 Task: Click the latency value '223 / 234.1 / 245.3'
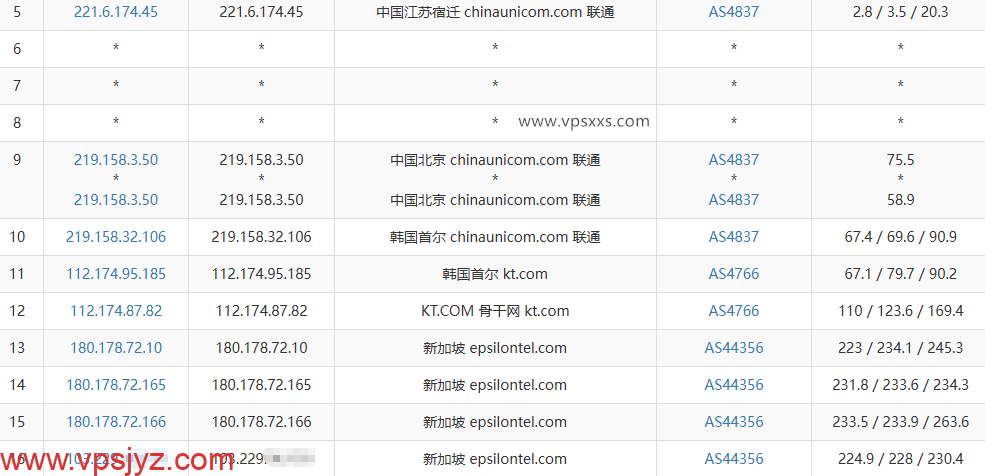[x=900, y=348]
